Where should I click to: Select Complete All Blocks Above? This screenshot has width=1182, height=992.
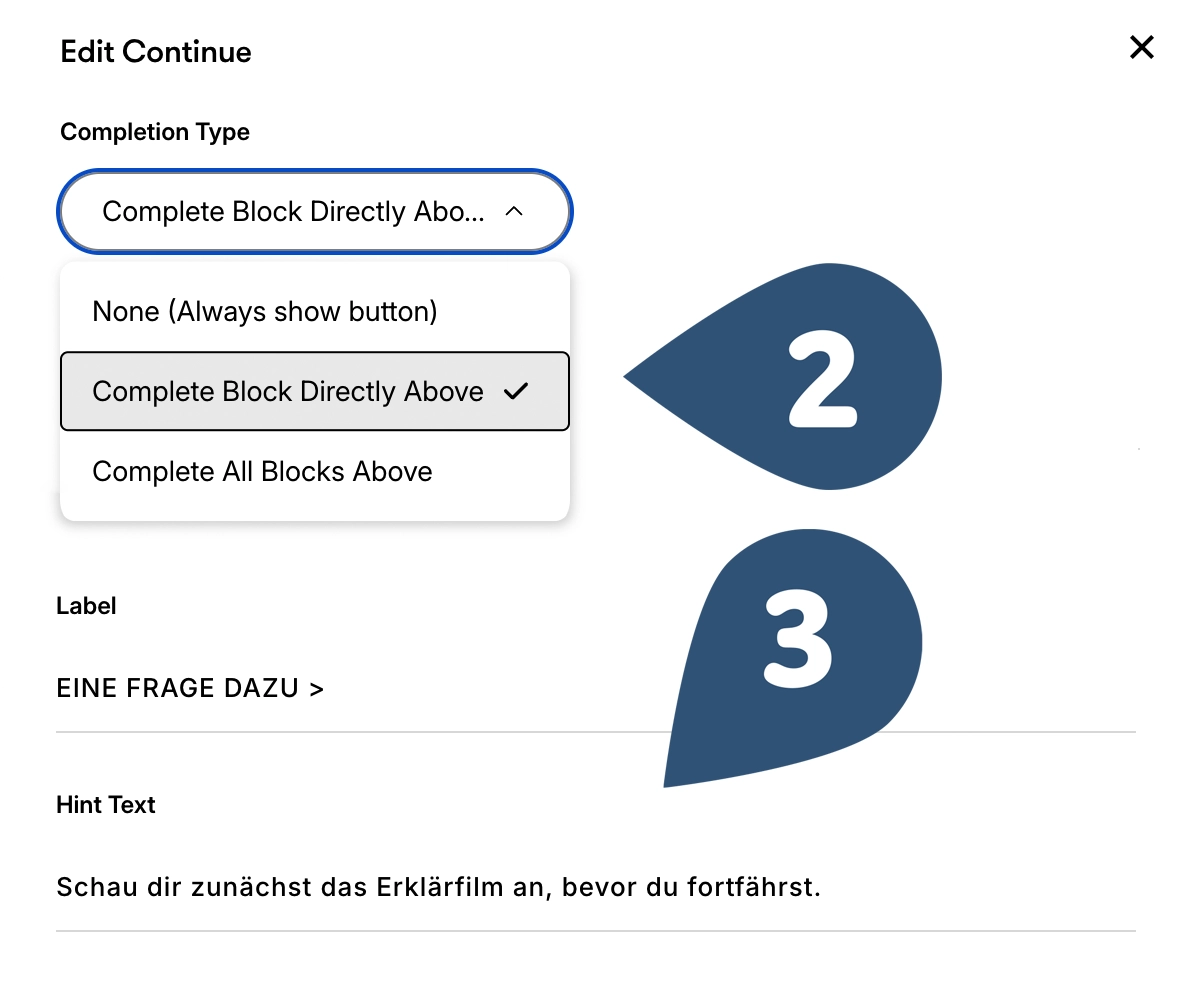(262, 471)
